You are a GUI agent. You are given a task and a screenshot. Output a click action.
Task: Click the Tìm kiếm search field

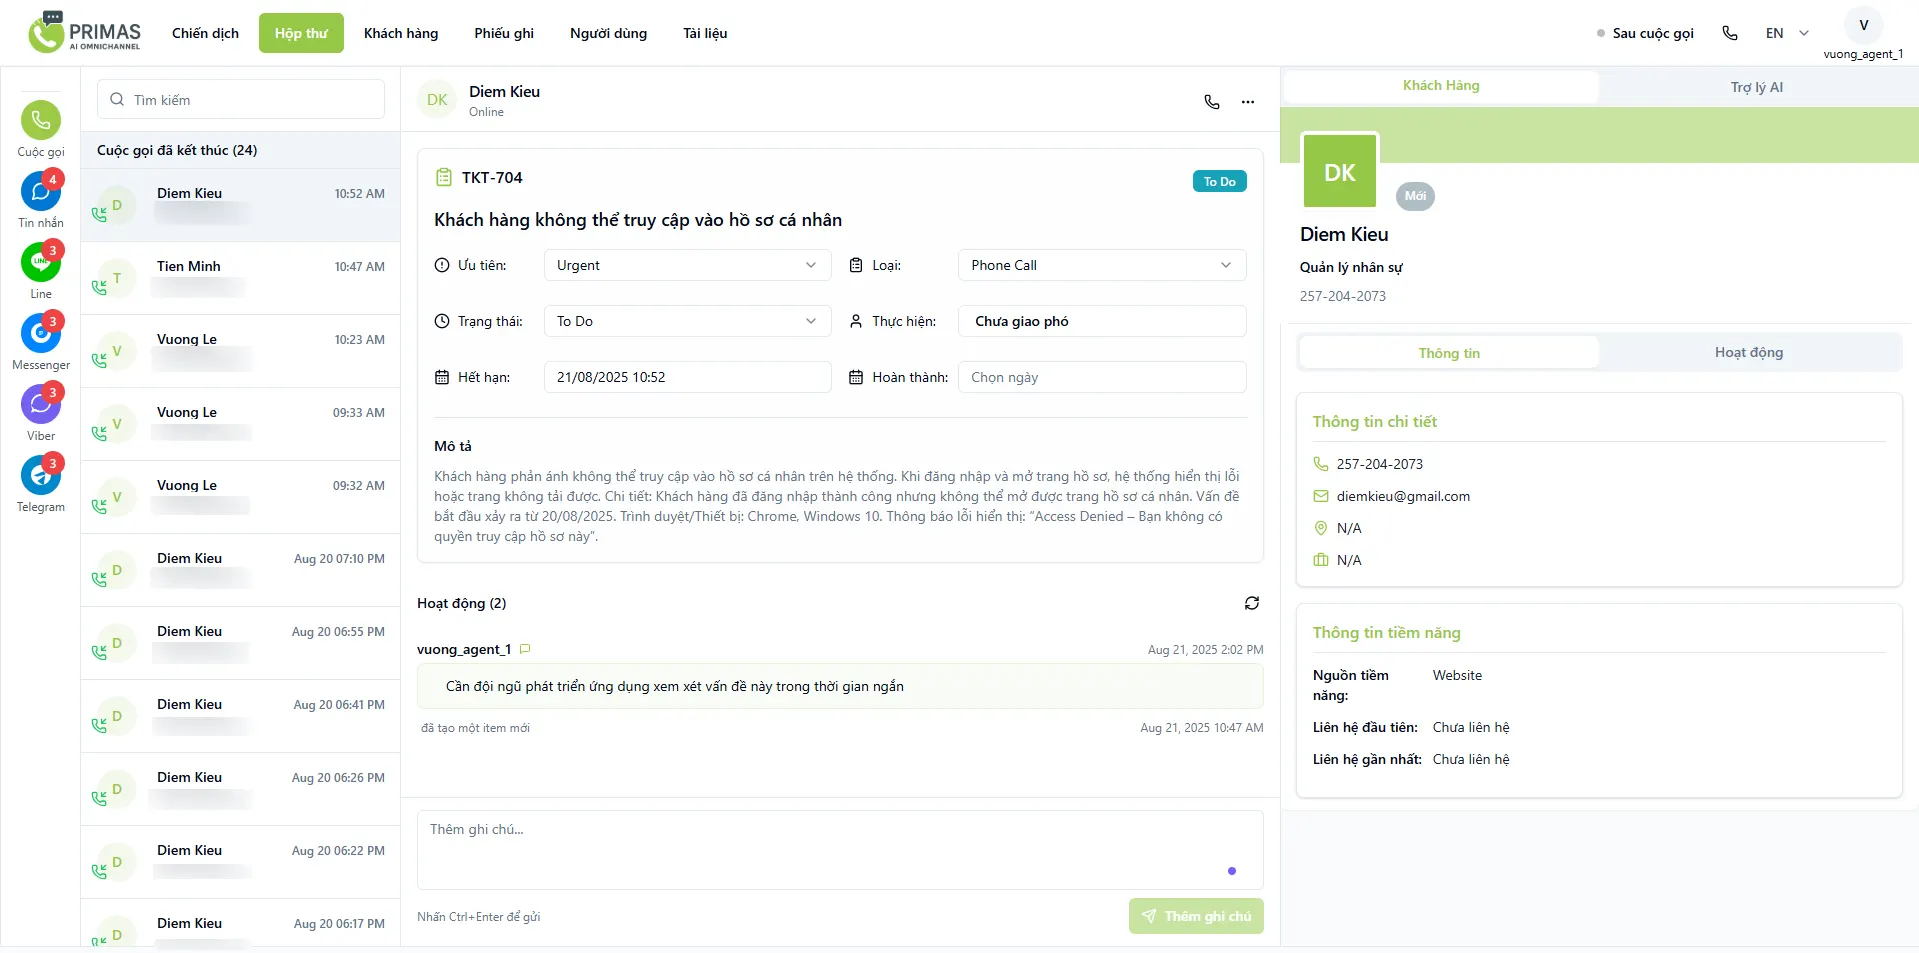pyautogui.click(x=241, y=100)
